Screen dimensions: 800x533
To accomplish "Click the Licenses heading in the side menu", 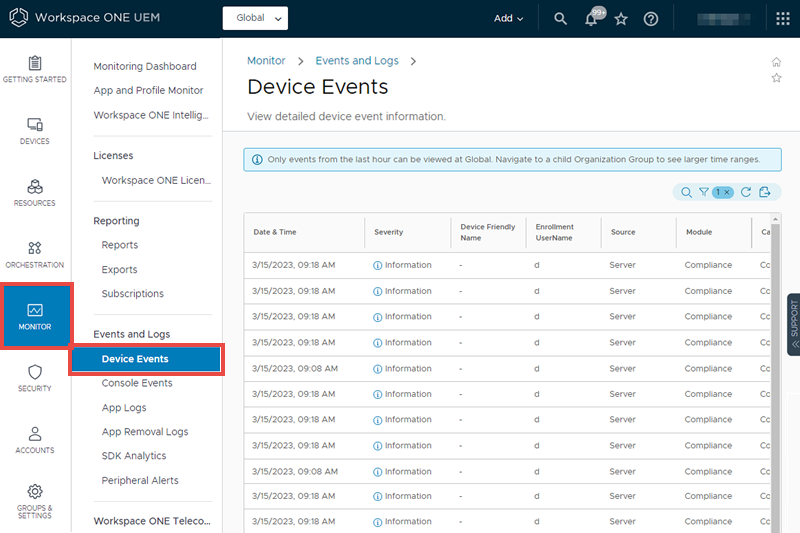I will pyautogui.click(x=113, y=156).
